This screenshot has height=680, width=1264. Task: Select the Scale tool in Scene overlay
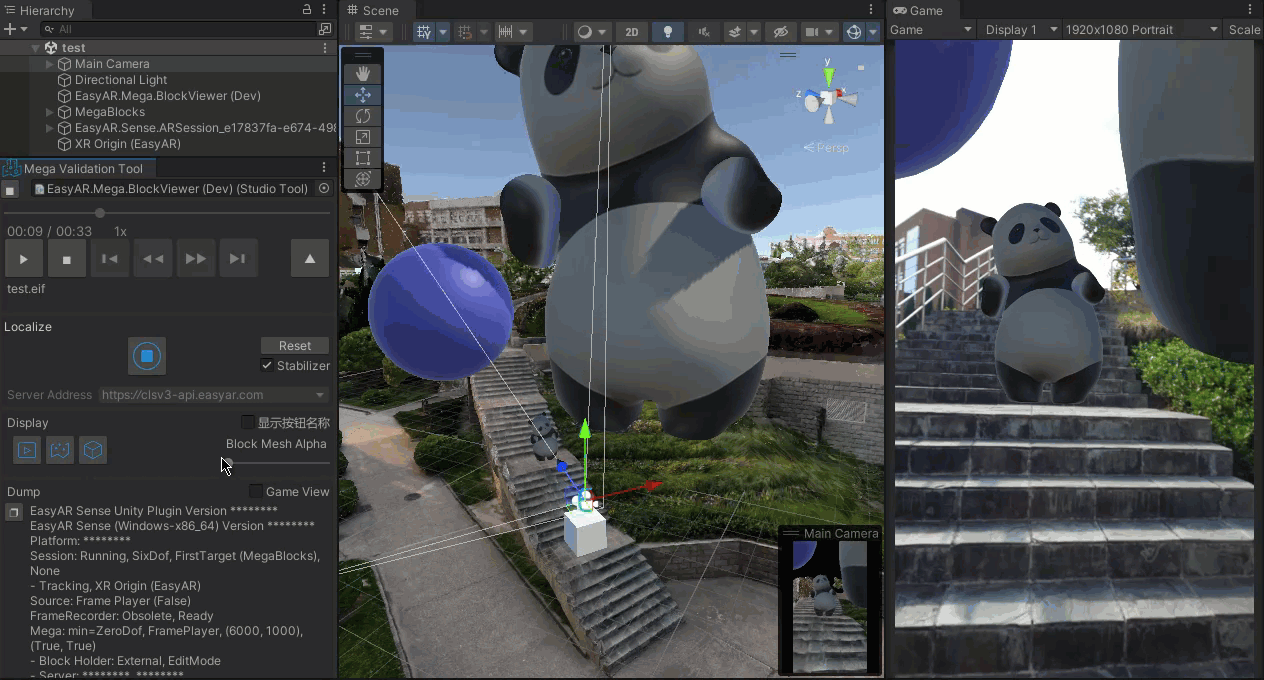(x=363, y=137)
